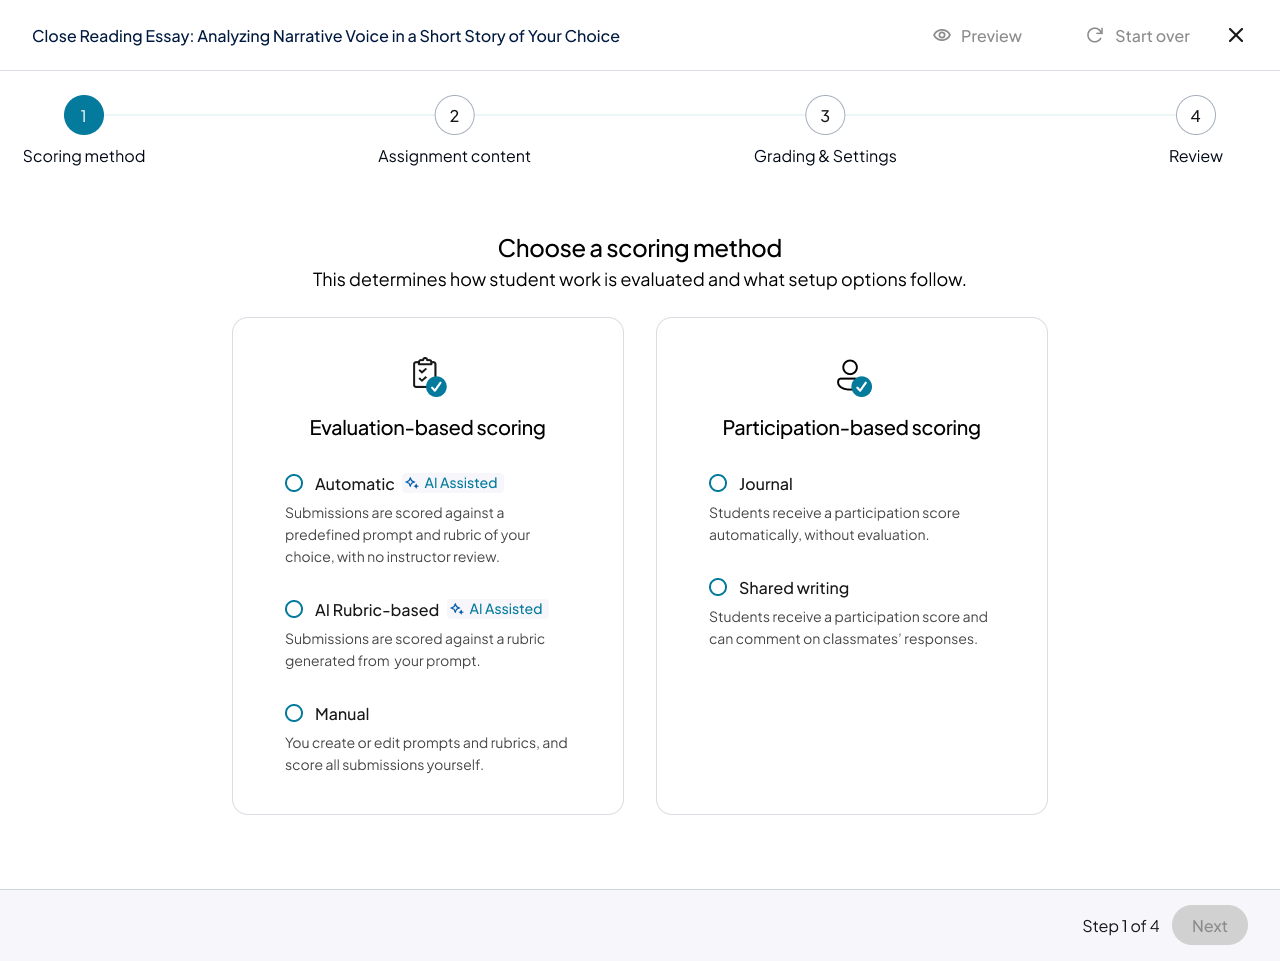The width and height of the screenshot is (1280, 961).
Task: Click the AI Assisted badge text next to AI Rubric-based
Action: pyautogui.click(x=506, y=609)
